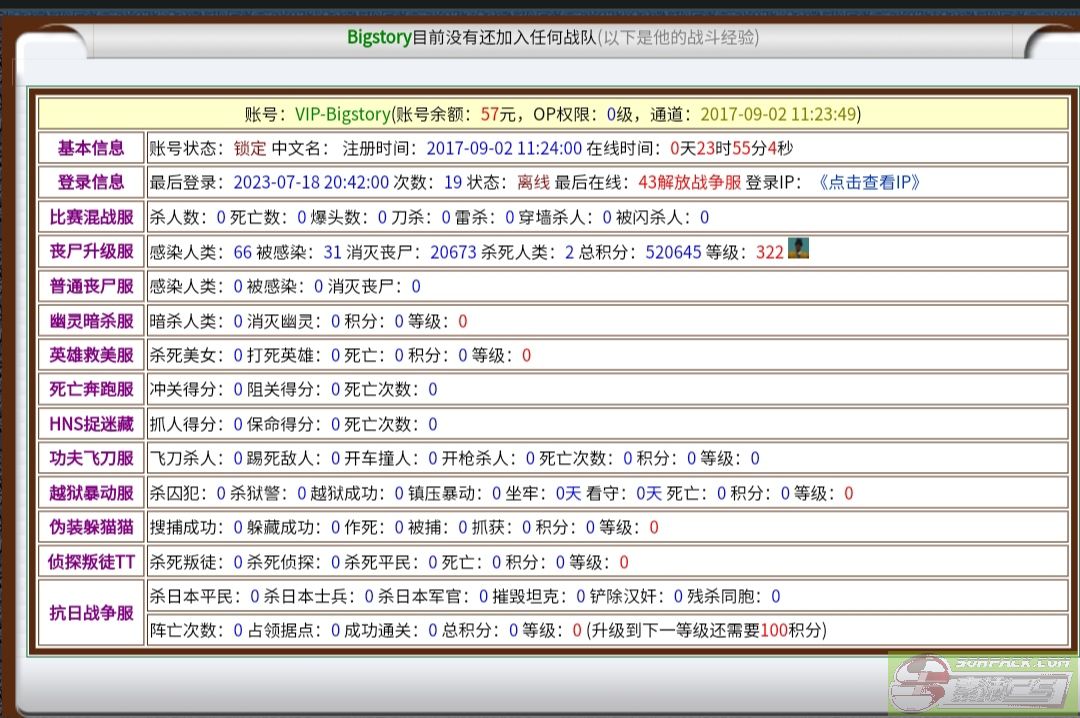Open the 越狱暴动服 label
Screen dimensions: 1080x718
[91, 493]
